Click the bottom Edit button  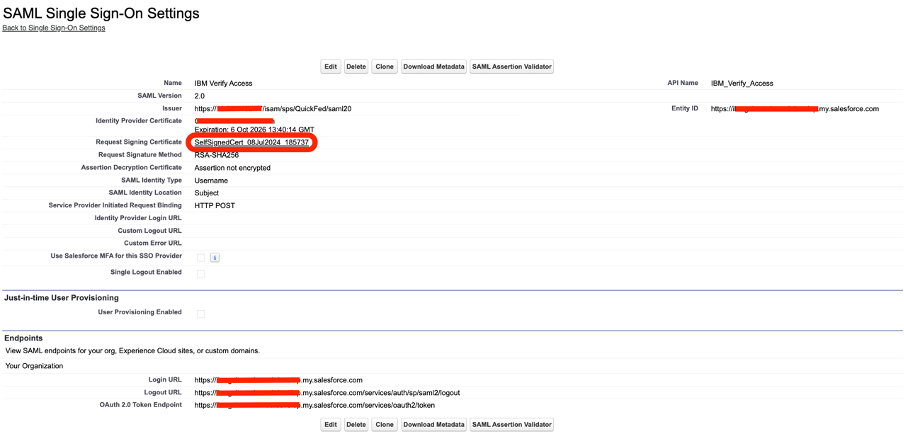pos(330,425)
